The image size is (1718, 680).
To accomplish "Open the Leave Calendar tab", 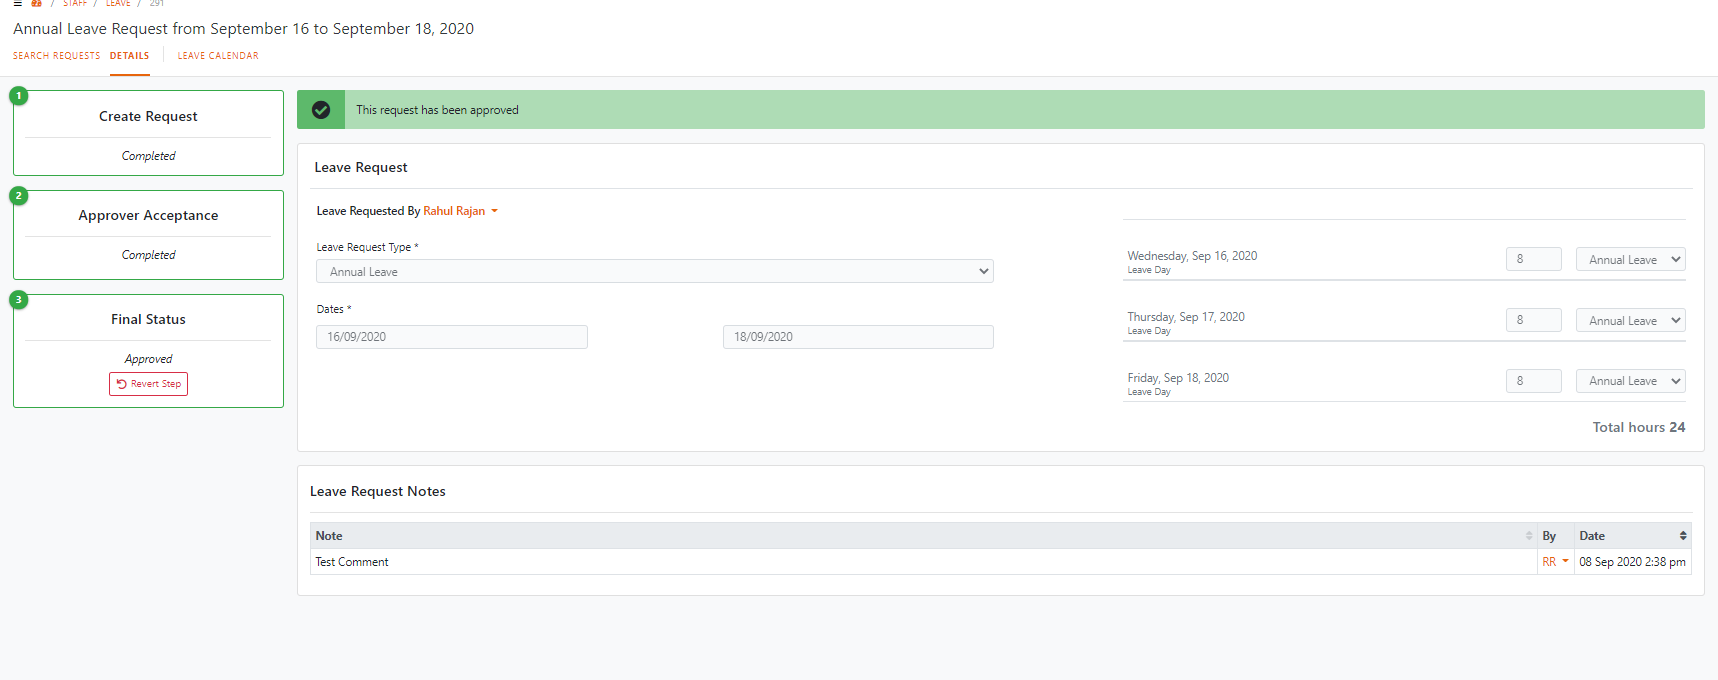I will 218,56.
